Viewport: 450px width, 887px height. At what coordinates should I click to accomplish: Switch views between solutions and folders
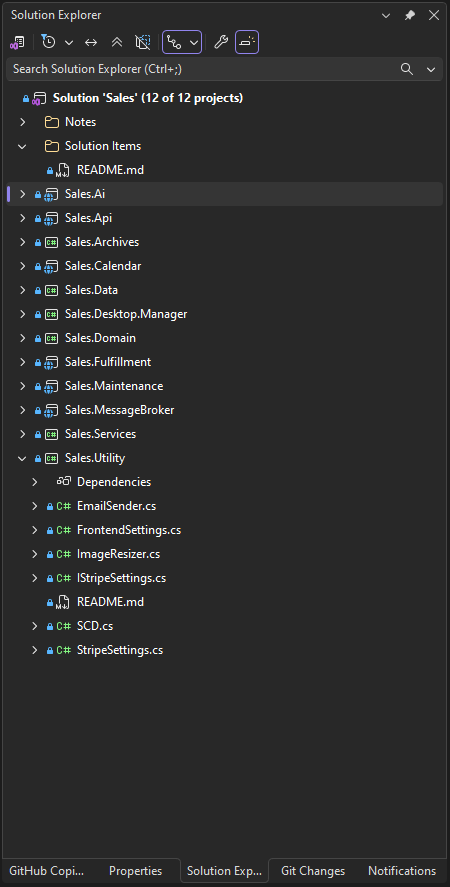pos(17,42)
